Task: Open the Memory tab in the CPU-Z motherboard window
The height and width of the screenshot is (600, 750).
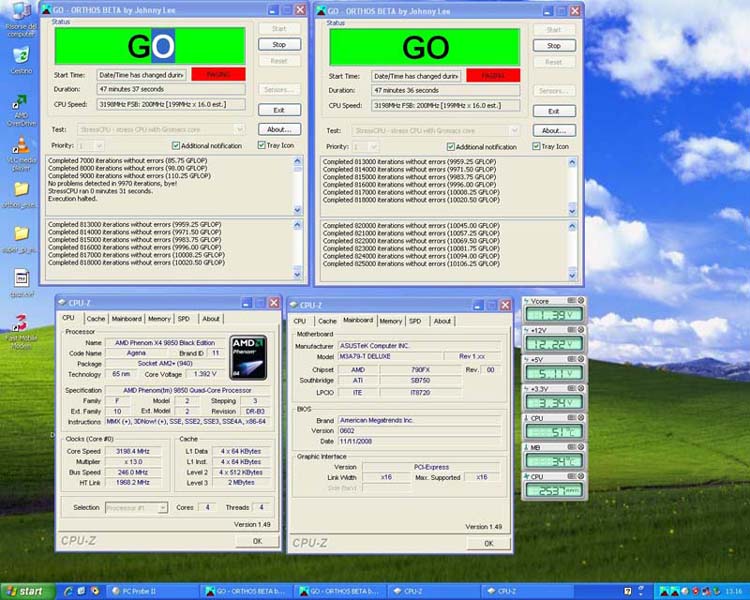Action: 391,321
